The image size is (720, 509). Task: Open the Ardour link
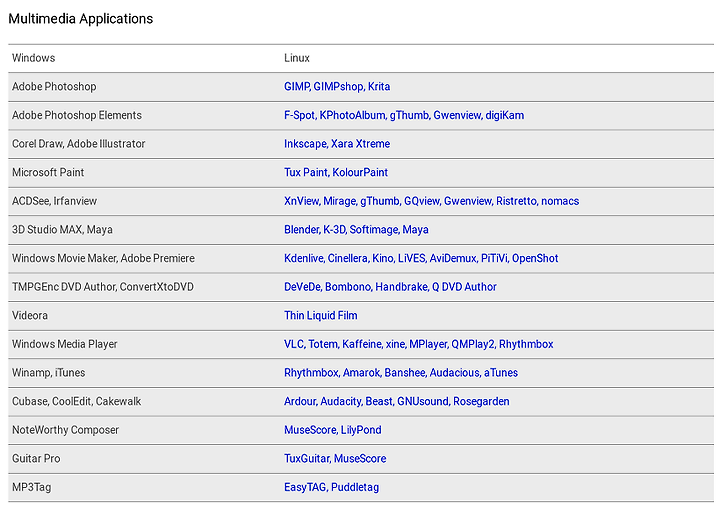pos(300,401)
